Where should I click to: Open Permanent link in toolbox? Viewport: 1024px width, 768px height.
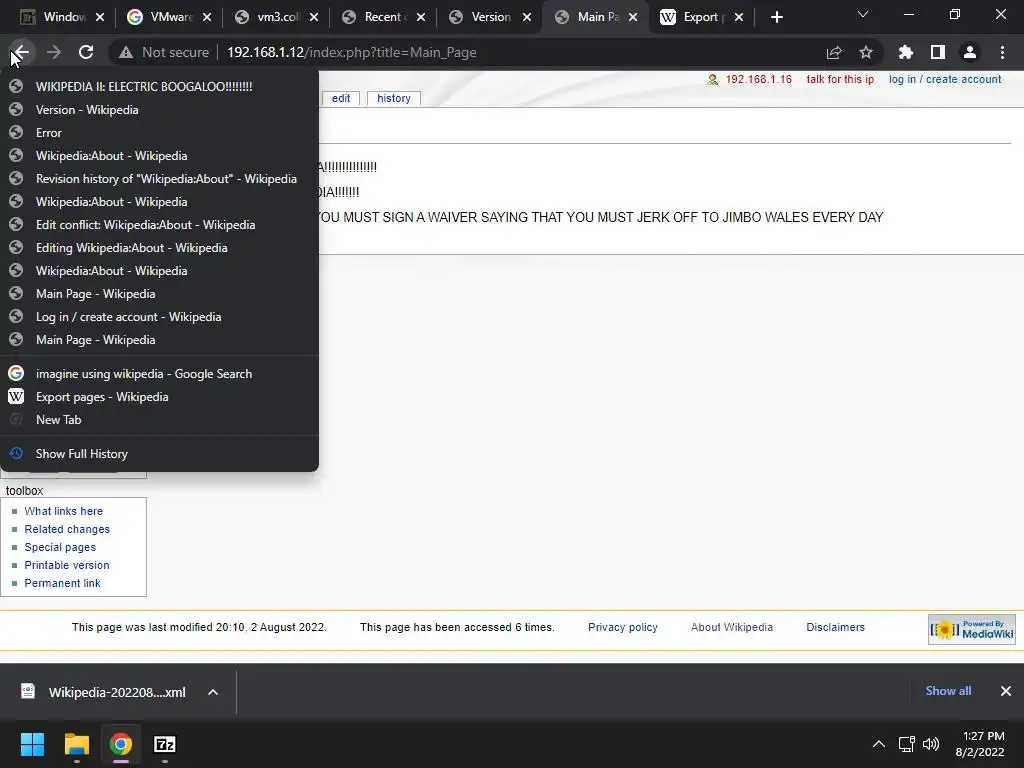click(62, 583)
